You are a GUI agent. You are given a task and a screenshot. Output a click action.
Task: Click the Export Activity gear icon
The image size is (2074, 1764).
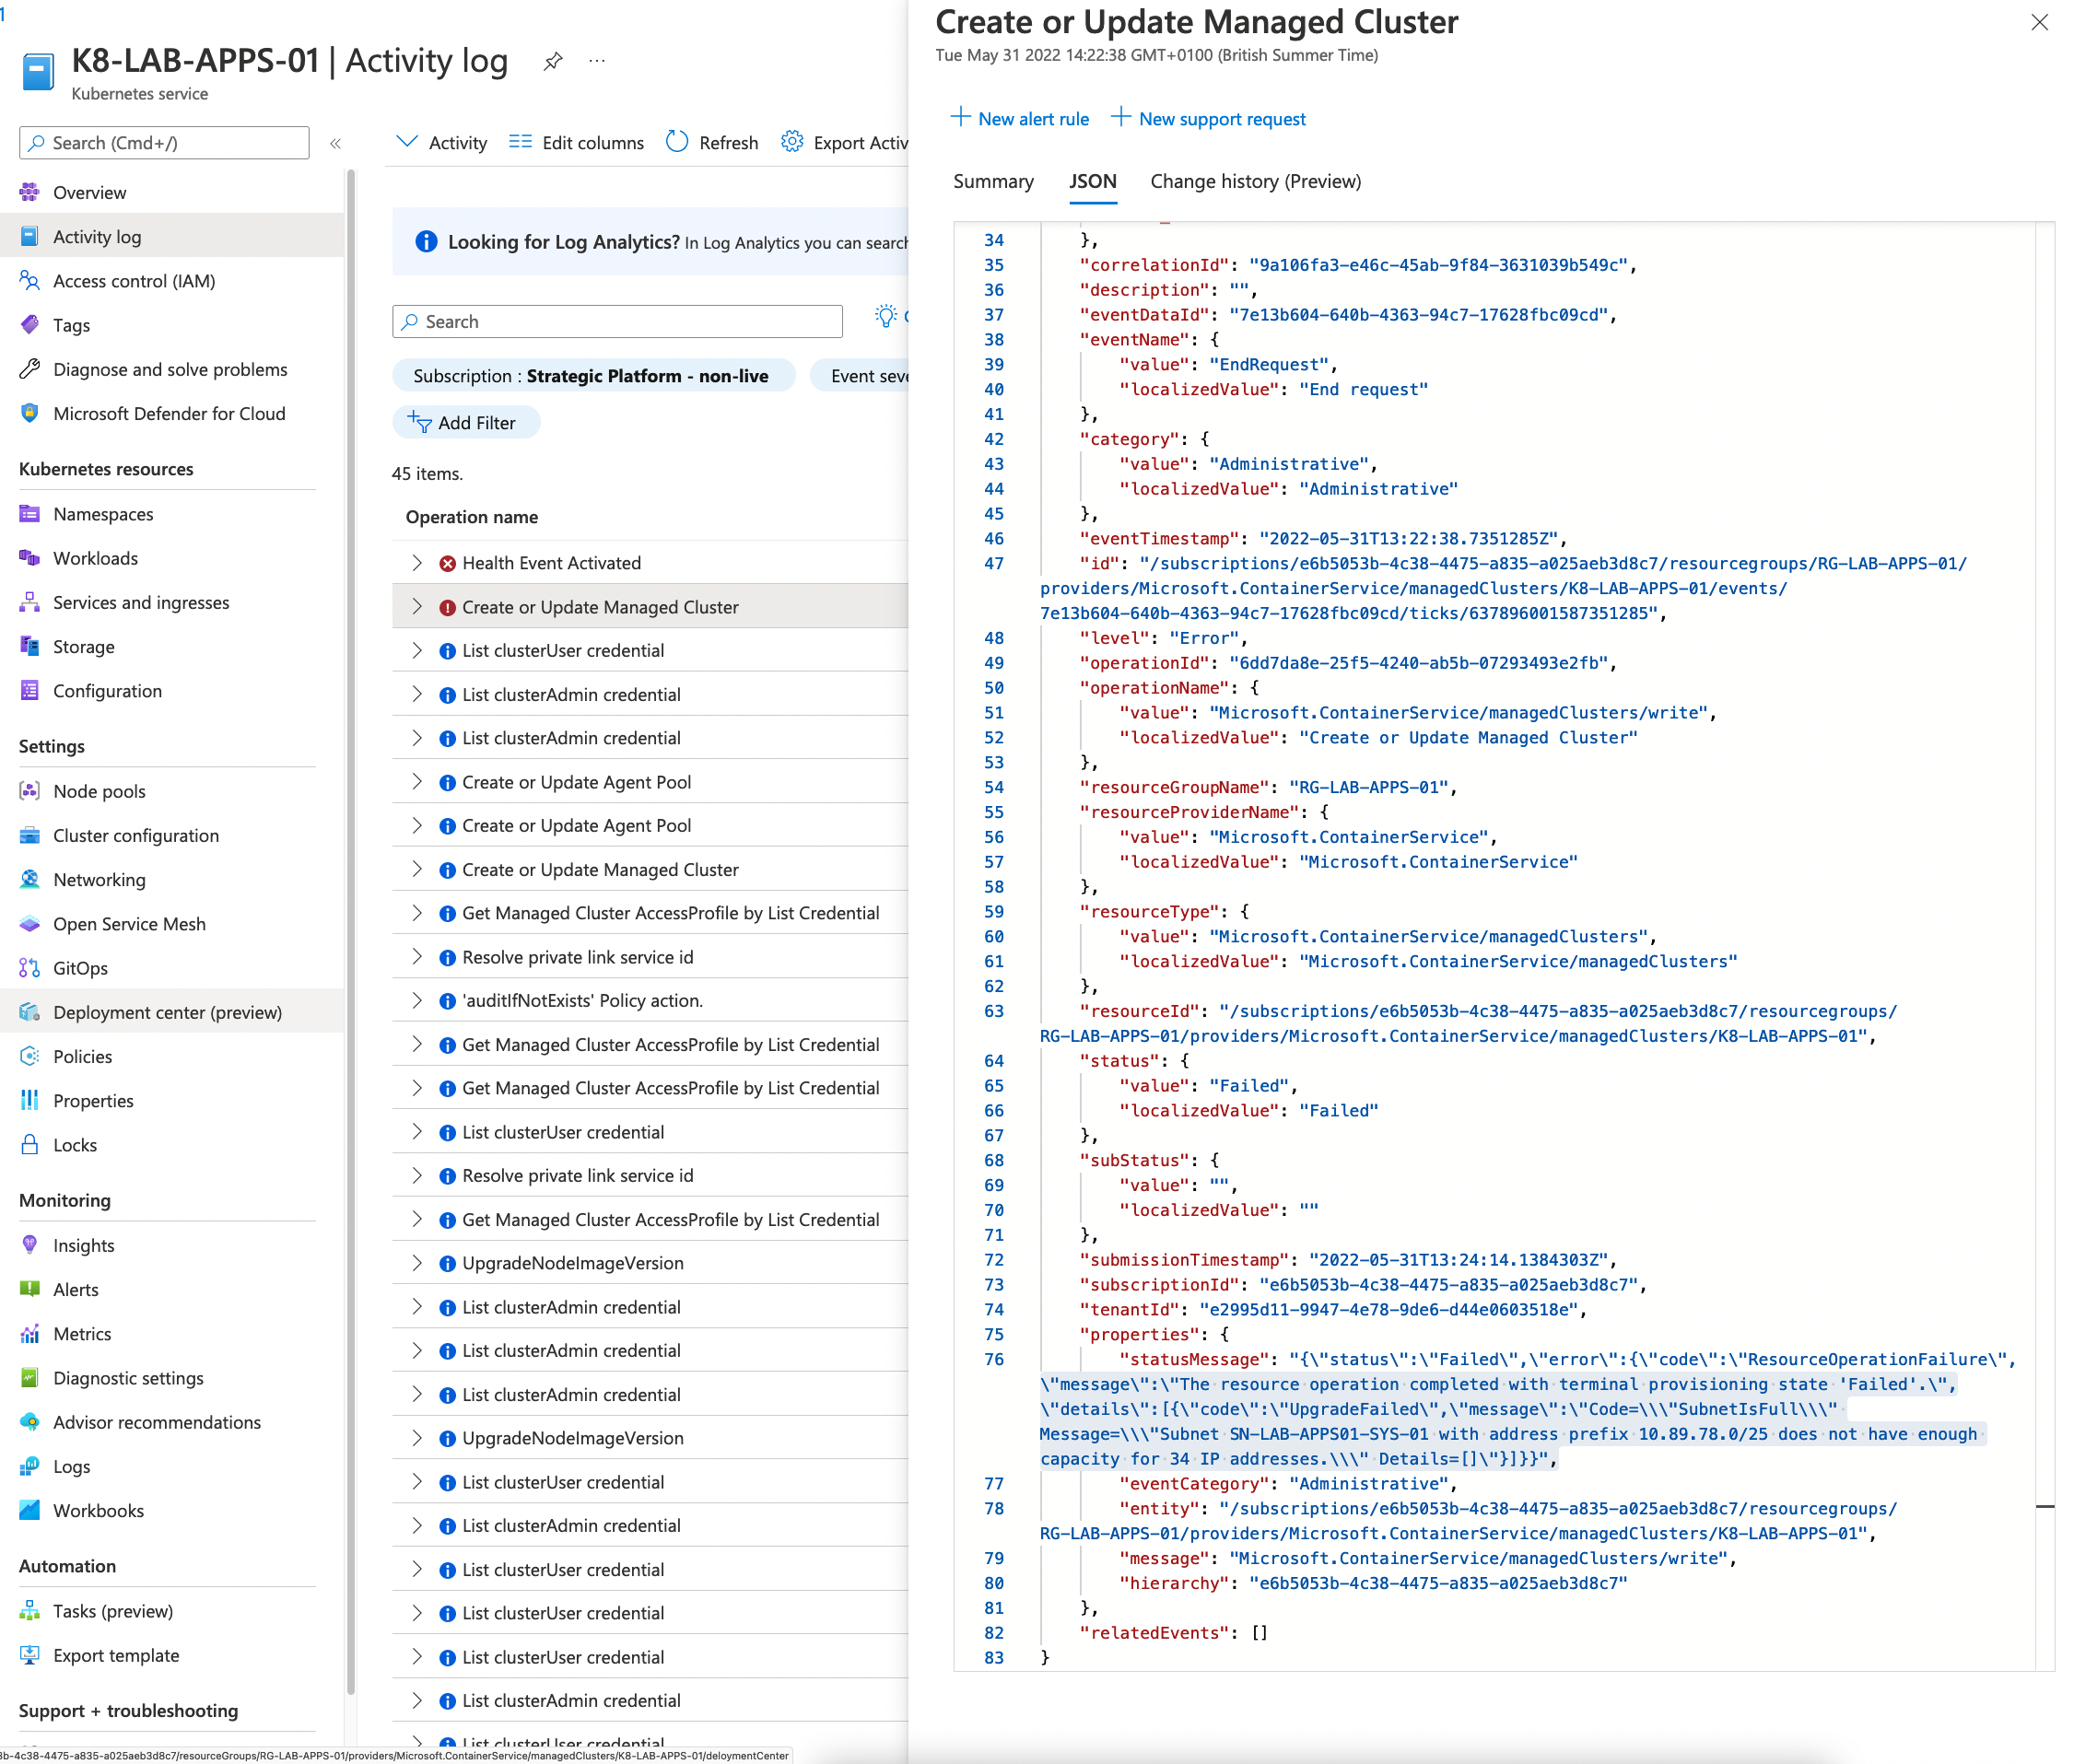(792, 142)
